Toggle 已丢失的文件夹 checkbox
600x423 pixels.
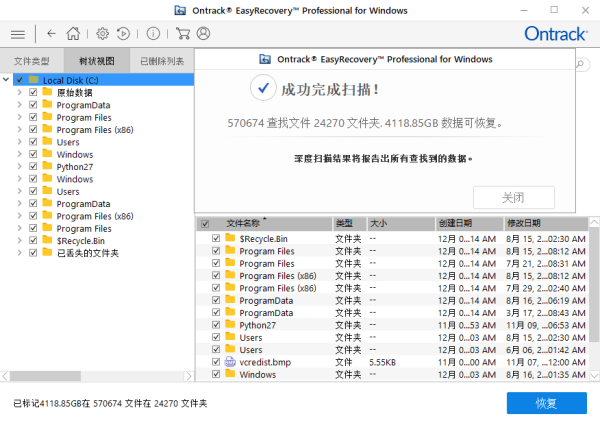33,253
